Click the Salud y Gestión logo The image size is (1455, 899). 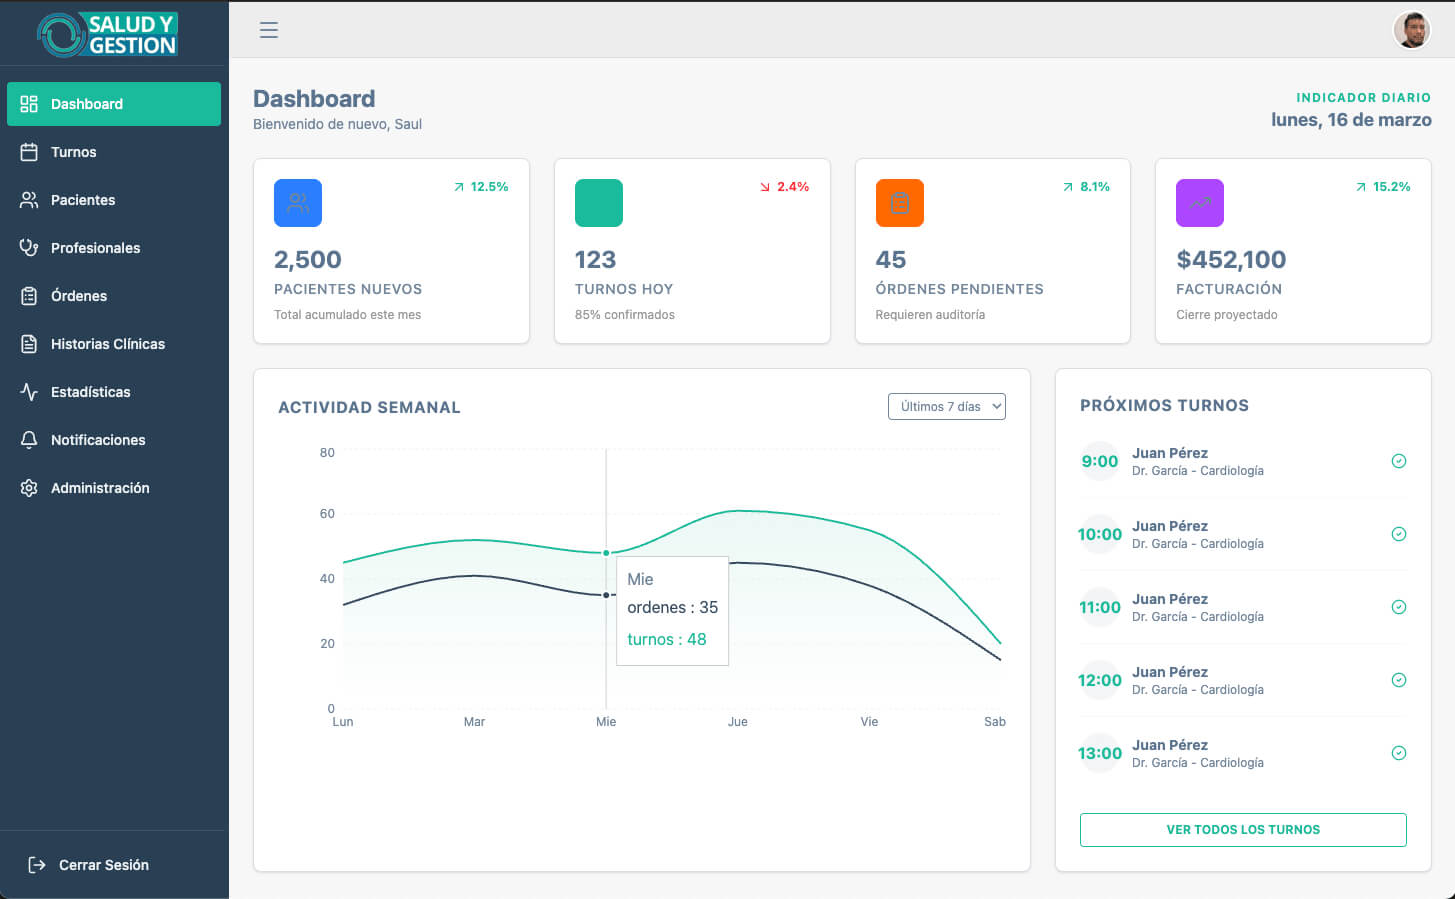coord(108,34)
